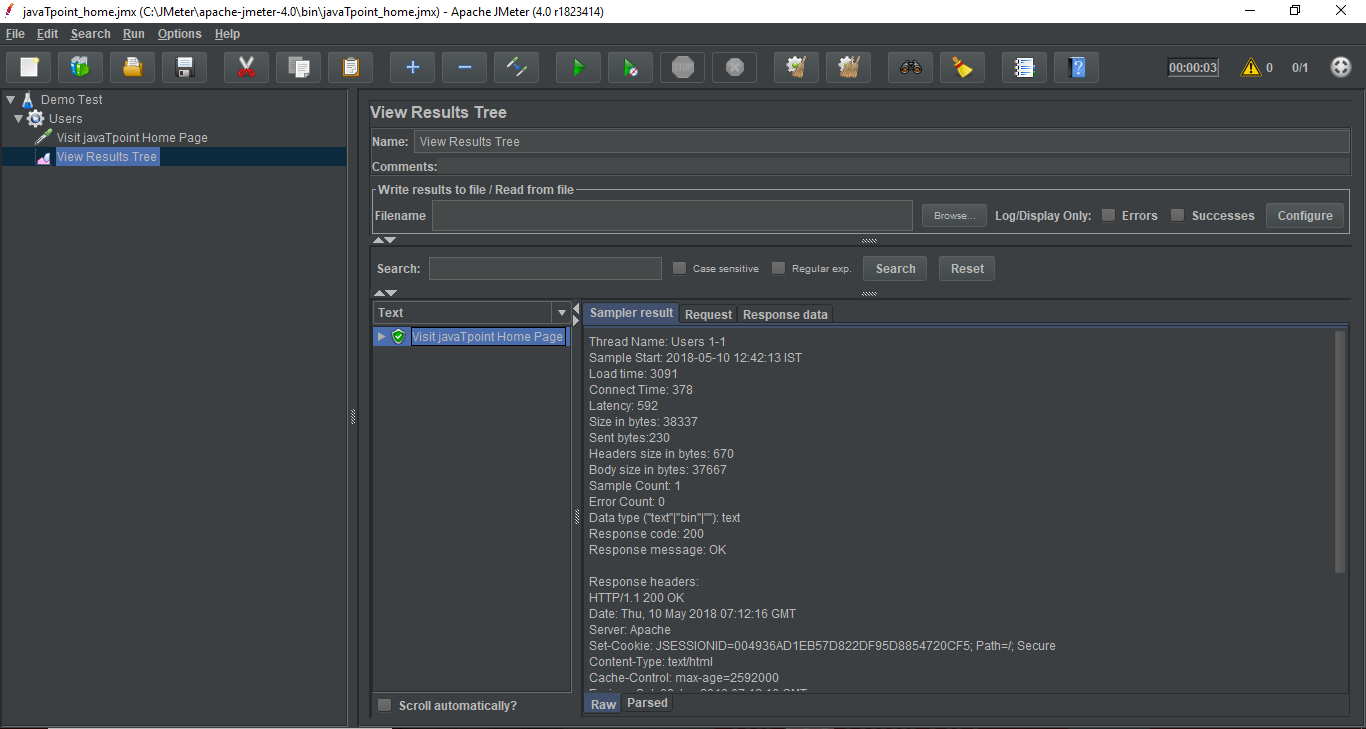Collapse the Users thread group node
The image size is (1366, 729).
point(19,119)
